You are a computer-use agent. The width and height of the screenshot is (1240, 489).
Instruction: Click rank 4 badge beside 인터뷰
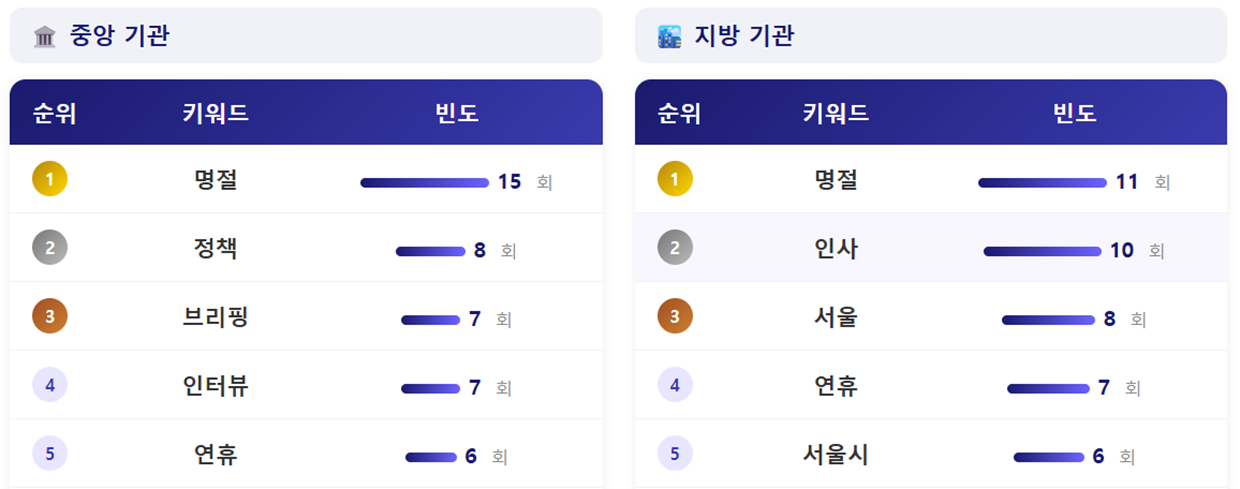tap(50, 385)
